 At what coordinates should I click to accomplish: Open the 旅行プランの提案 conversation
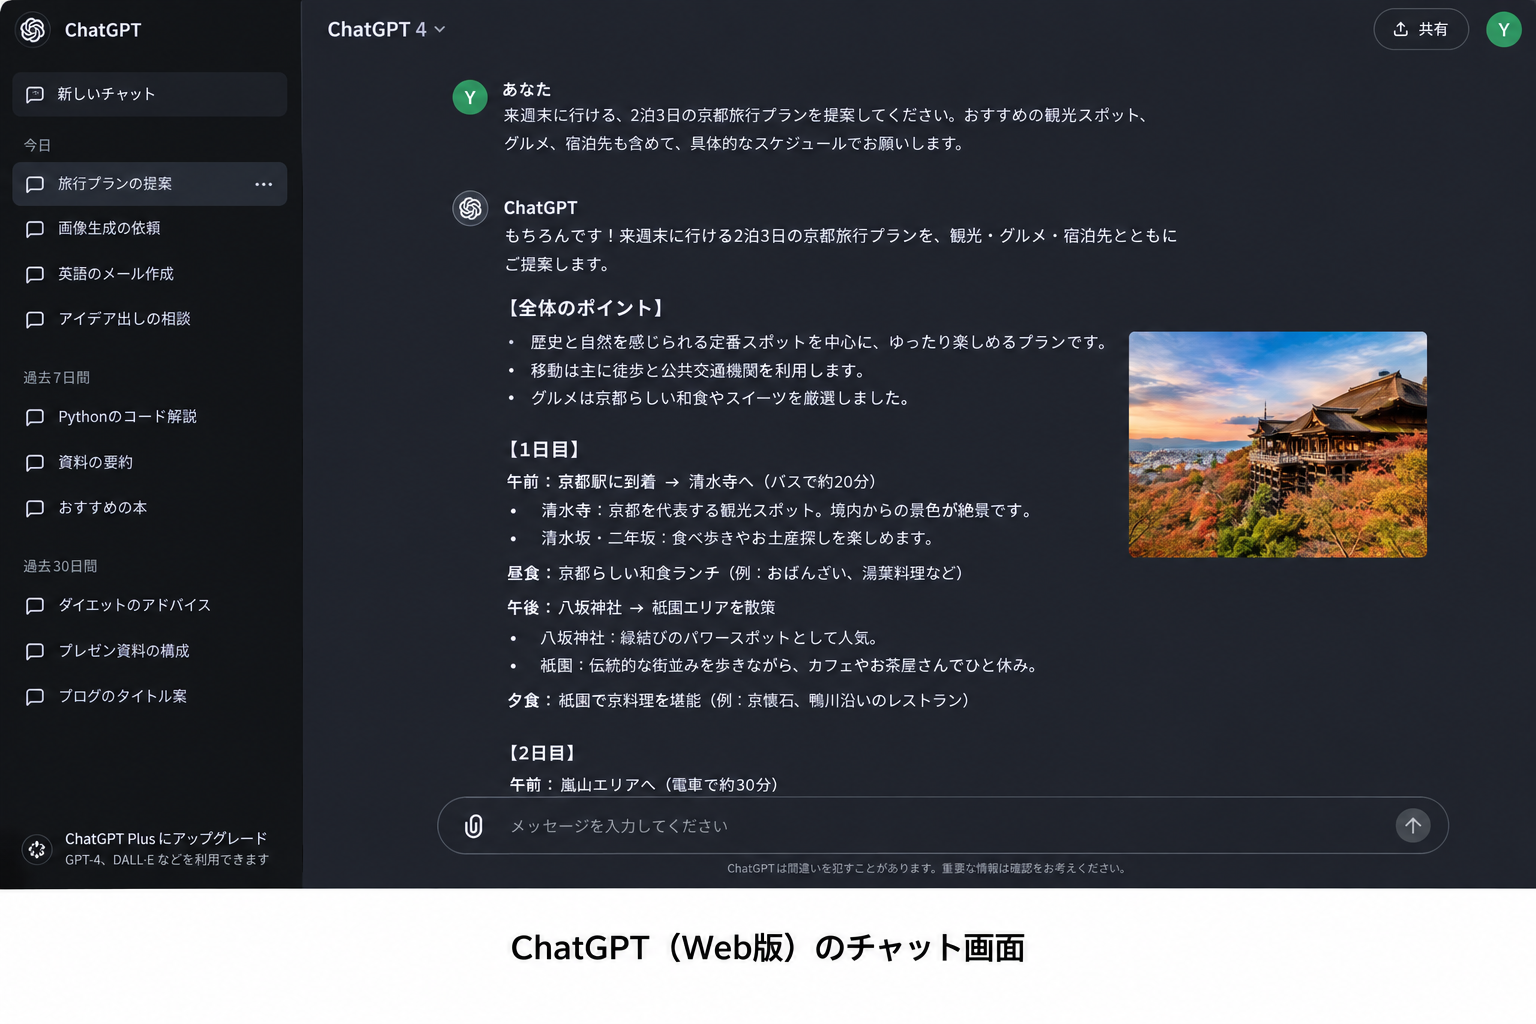pyautogui.click(x=150, y=184)
